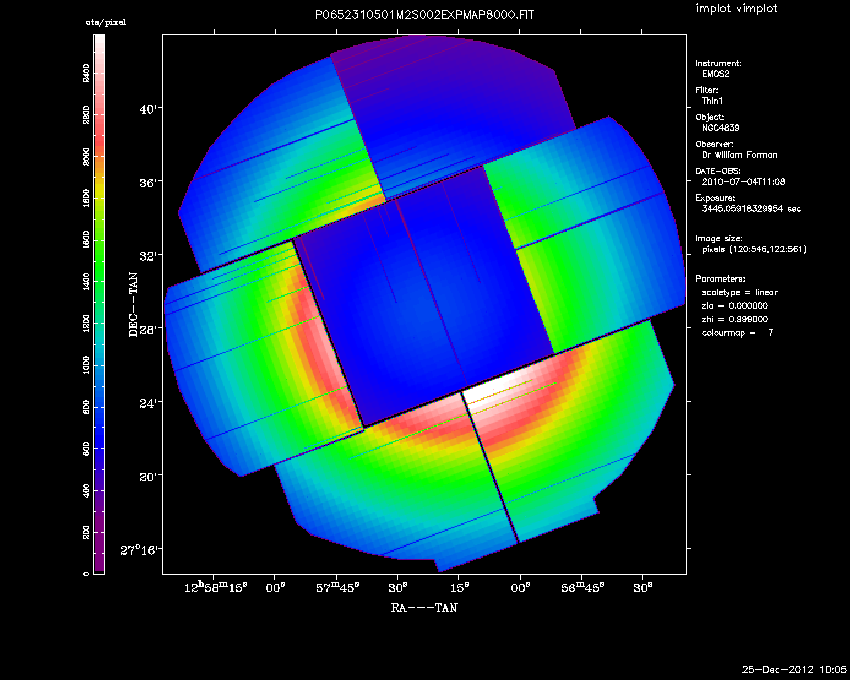Click the DEC--TAN axis label
Image resolution: width=850 pixels, height=680 pixels.
point(133,305)
